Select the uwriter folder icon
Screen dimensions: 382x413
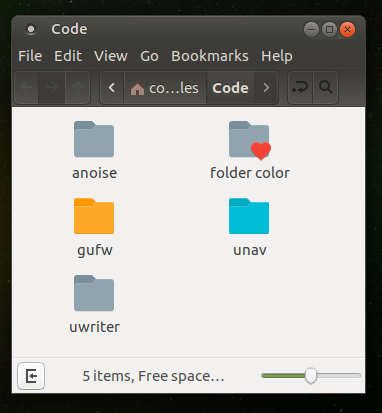[x=94, y=293]
